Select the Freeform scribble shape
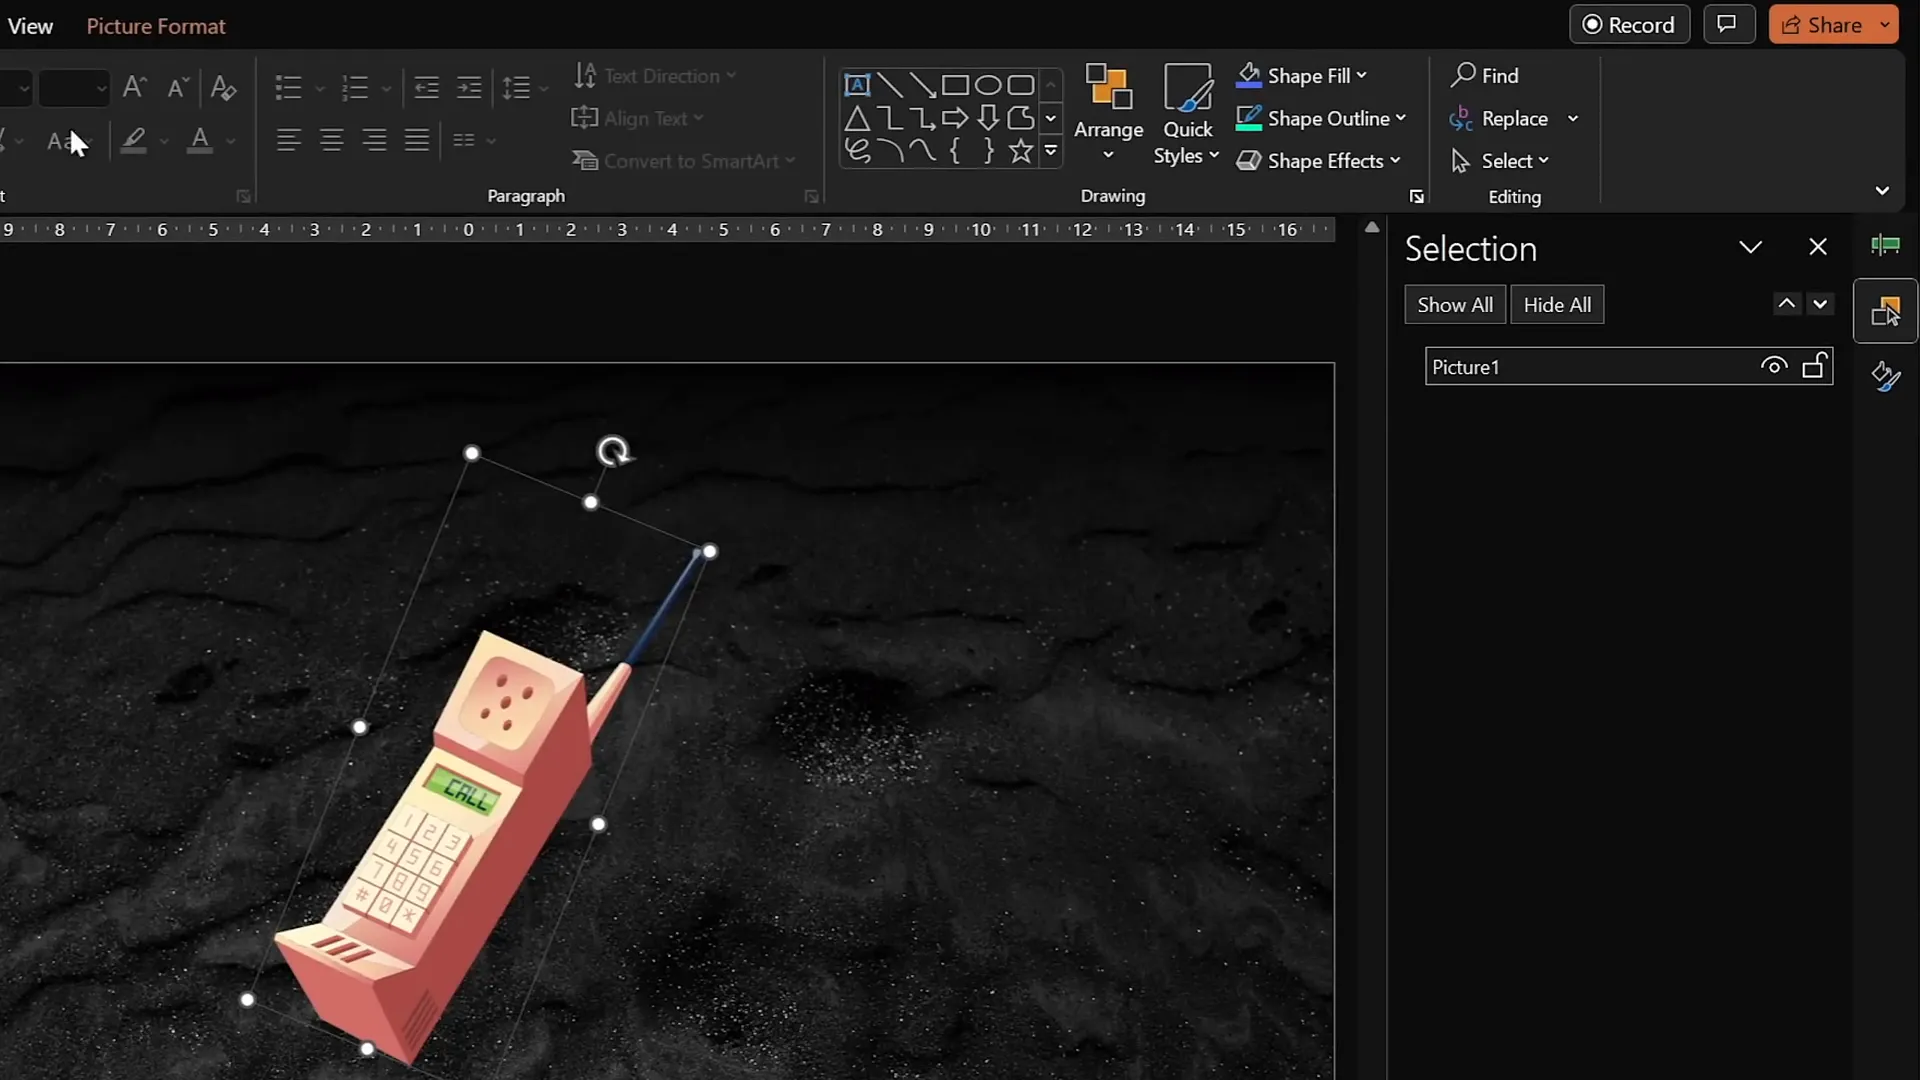The height and width of the screenshot is (1080, 1920). (x=857, y=152)
